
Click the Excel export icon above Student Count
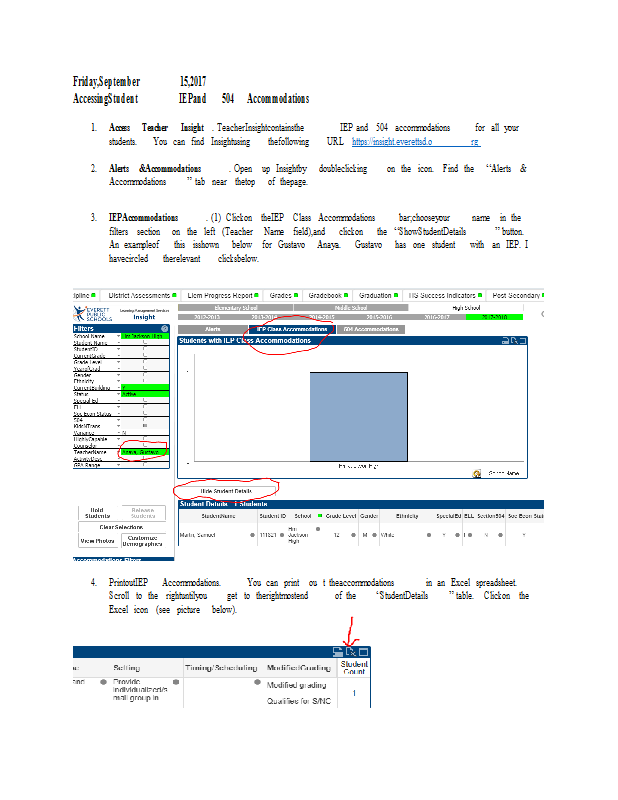point(351,652)
